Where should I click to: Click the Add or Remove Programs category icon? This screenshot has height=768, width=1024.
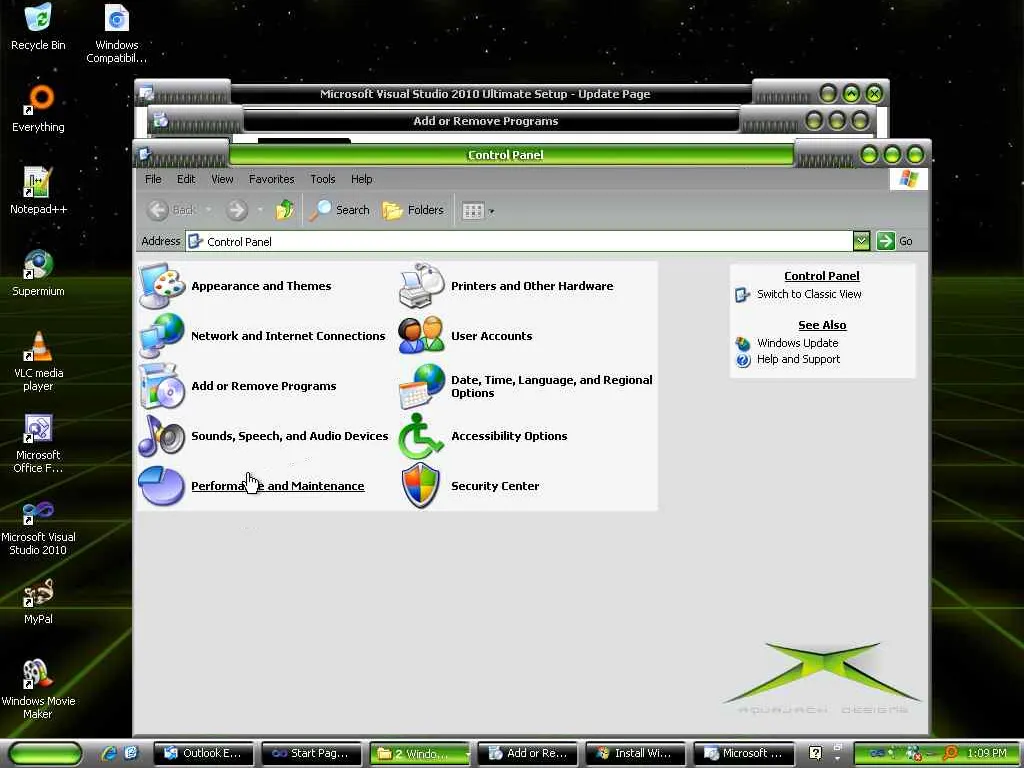pos(161,386)
